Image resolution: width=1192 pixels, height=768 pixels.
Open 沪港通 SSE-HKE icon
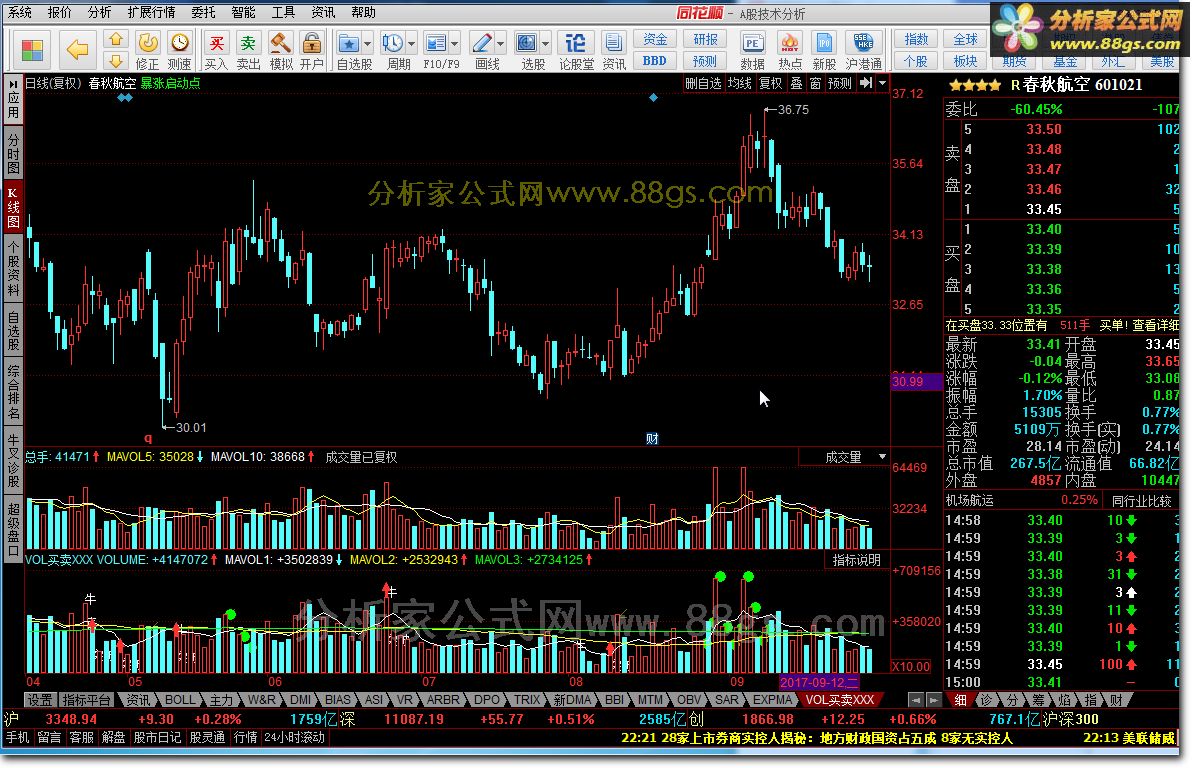coord(864,50)
